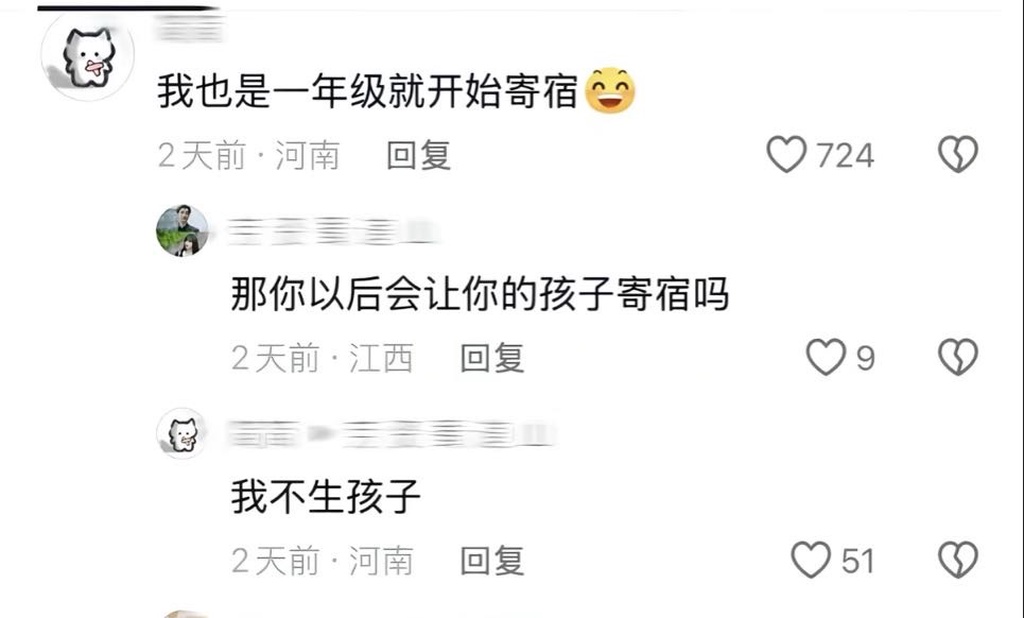The image size is (1024, 618).
Task: Dislike the "我不生孩子" reply
Action: coord(958,560)
